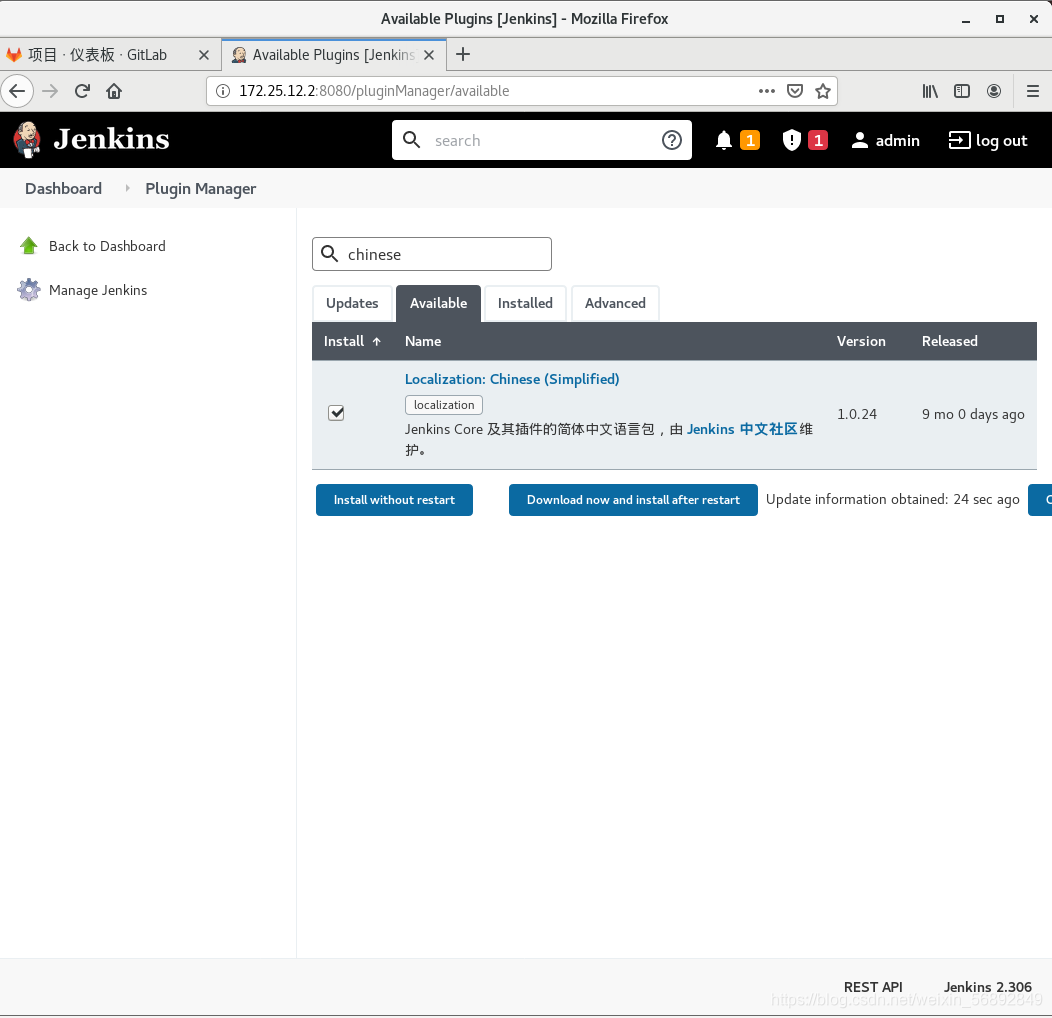Open the page actions three-dots menu

point(767,91)
